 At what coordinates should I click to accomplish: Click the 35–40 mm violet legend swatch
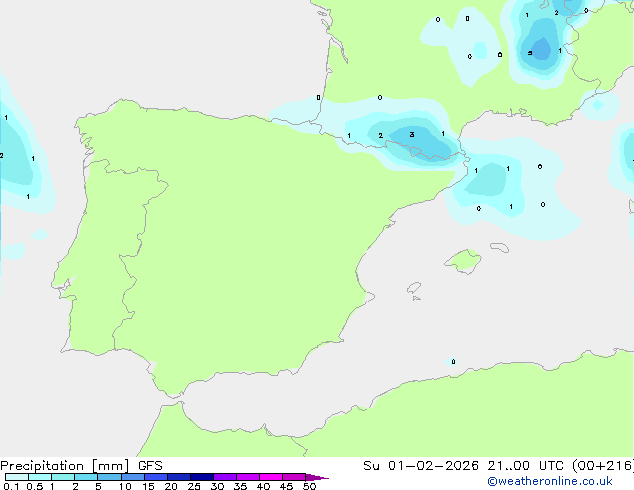tap(247, 477)
